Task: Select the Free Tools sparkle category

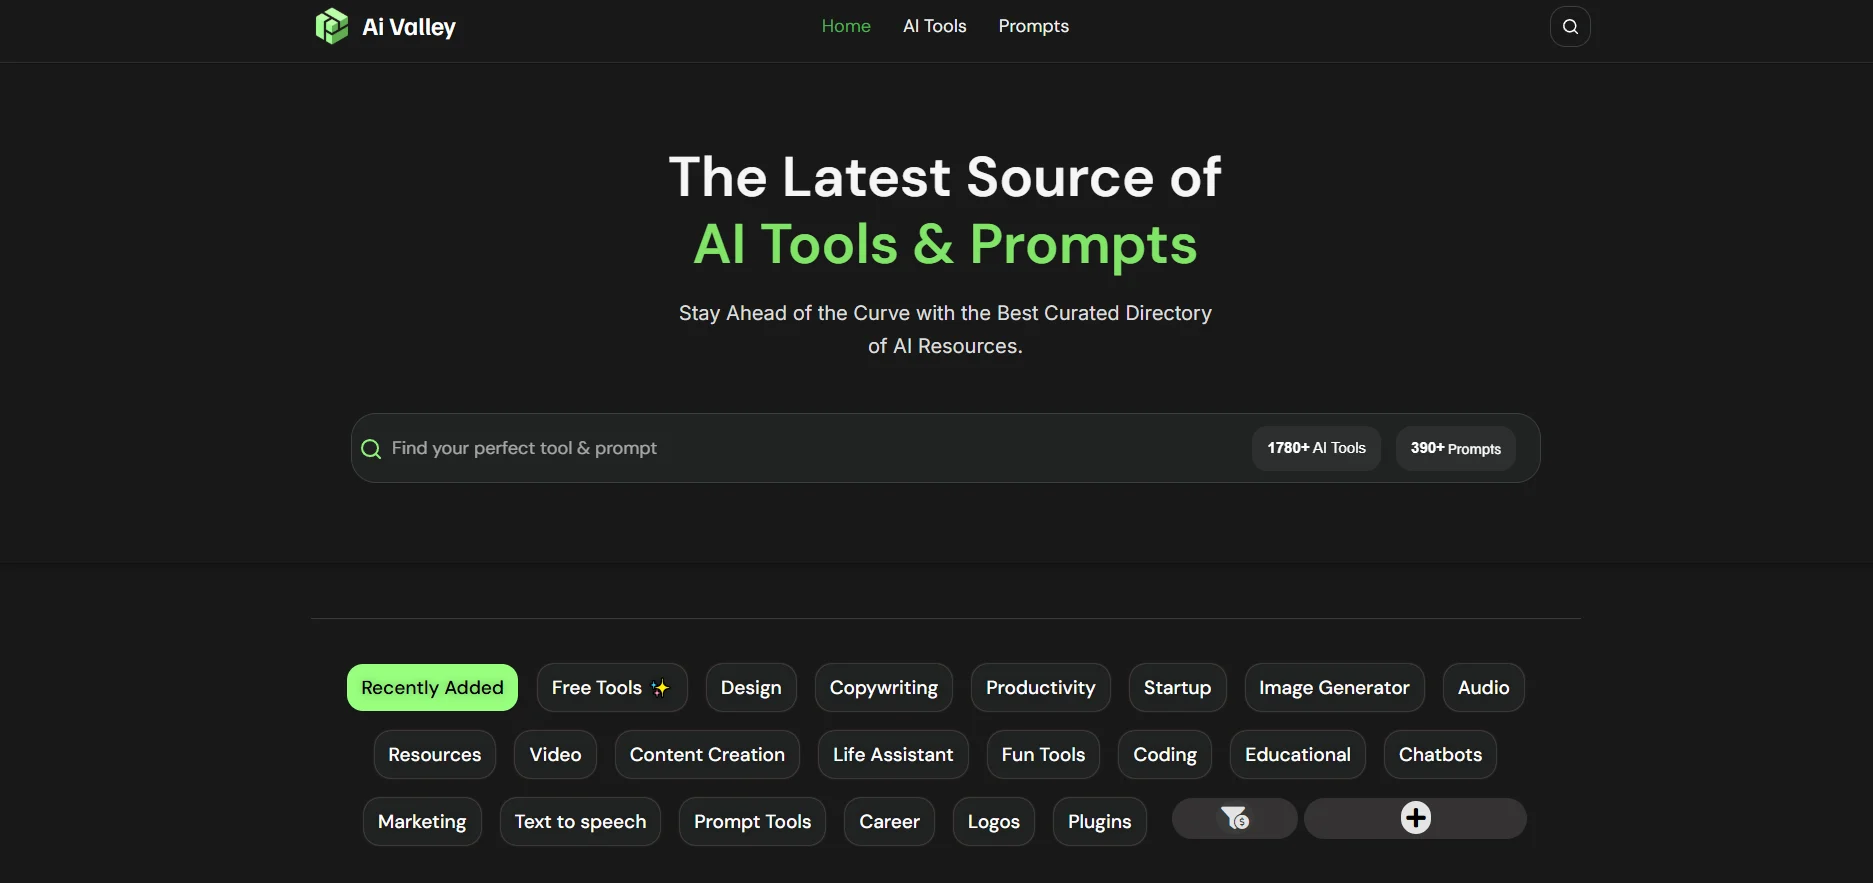Action: (612, 687)
